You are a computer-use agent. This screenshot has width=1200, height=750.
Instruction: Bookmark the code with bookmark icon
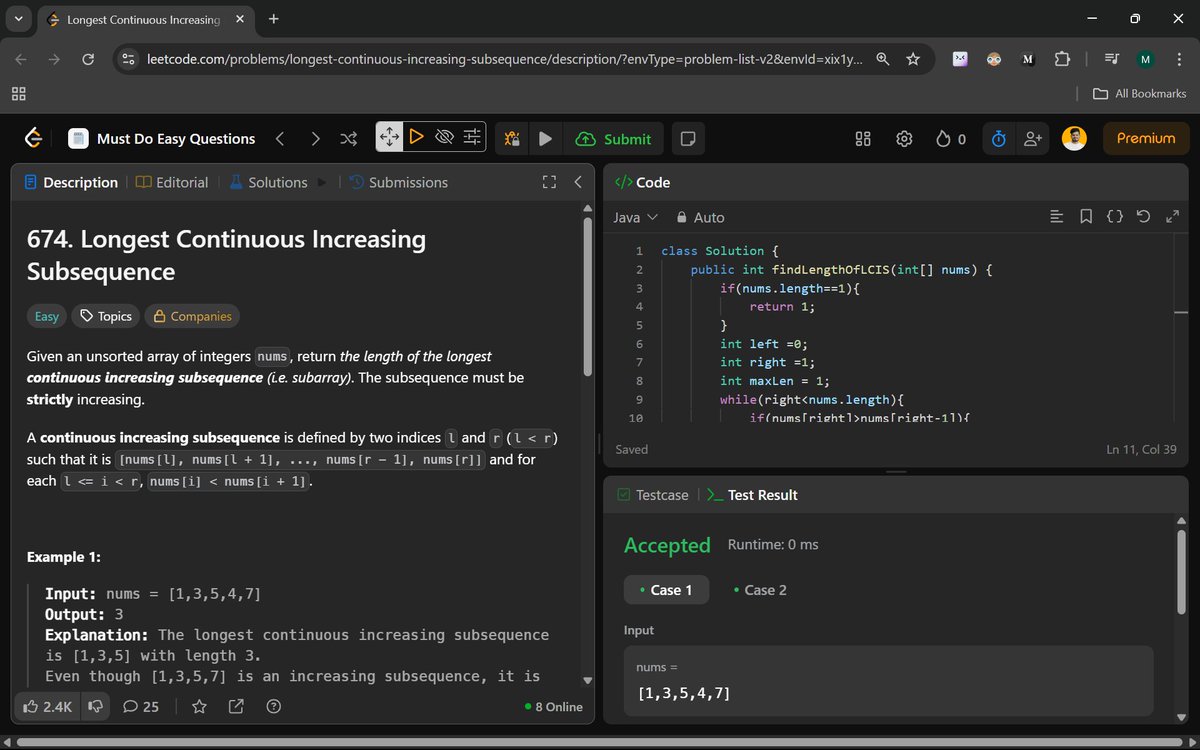click(1086, 217)
